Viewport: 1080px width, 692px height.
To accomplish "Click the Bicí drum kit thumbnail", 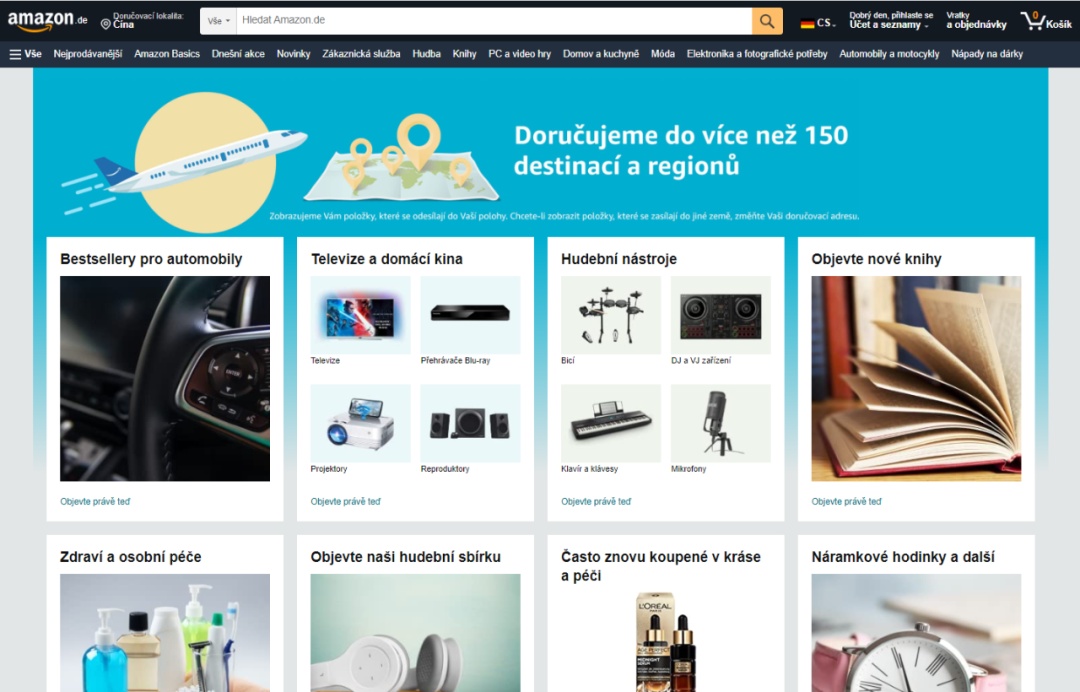I will [x=611, y=315].
